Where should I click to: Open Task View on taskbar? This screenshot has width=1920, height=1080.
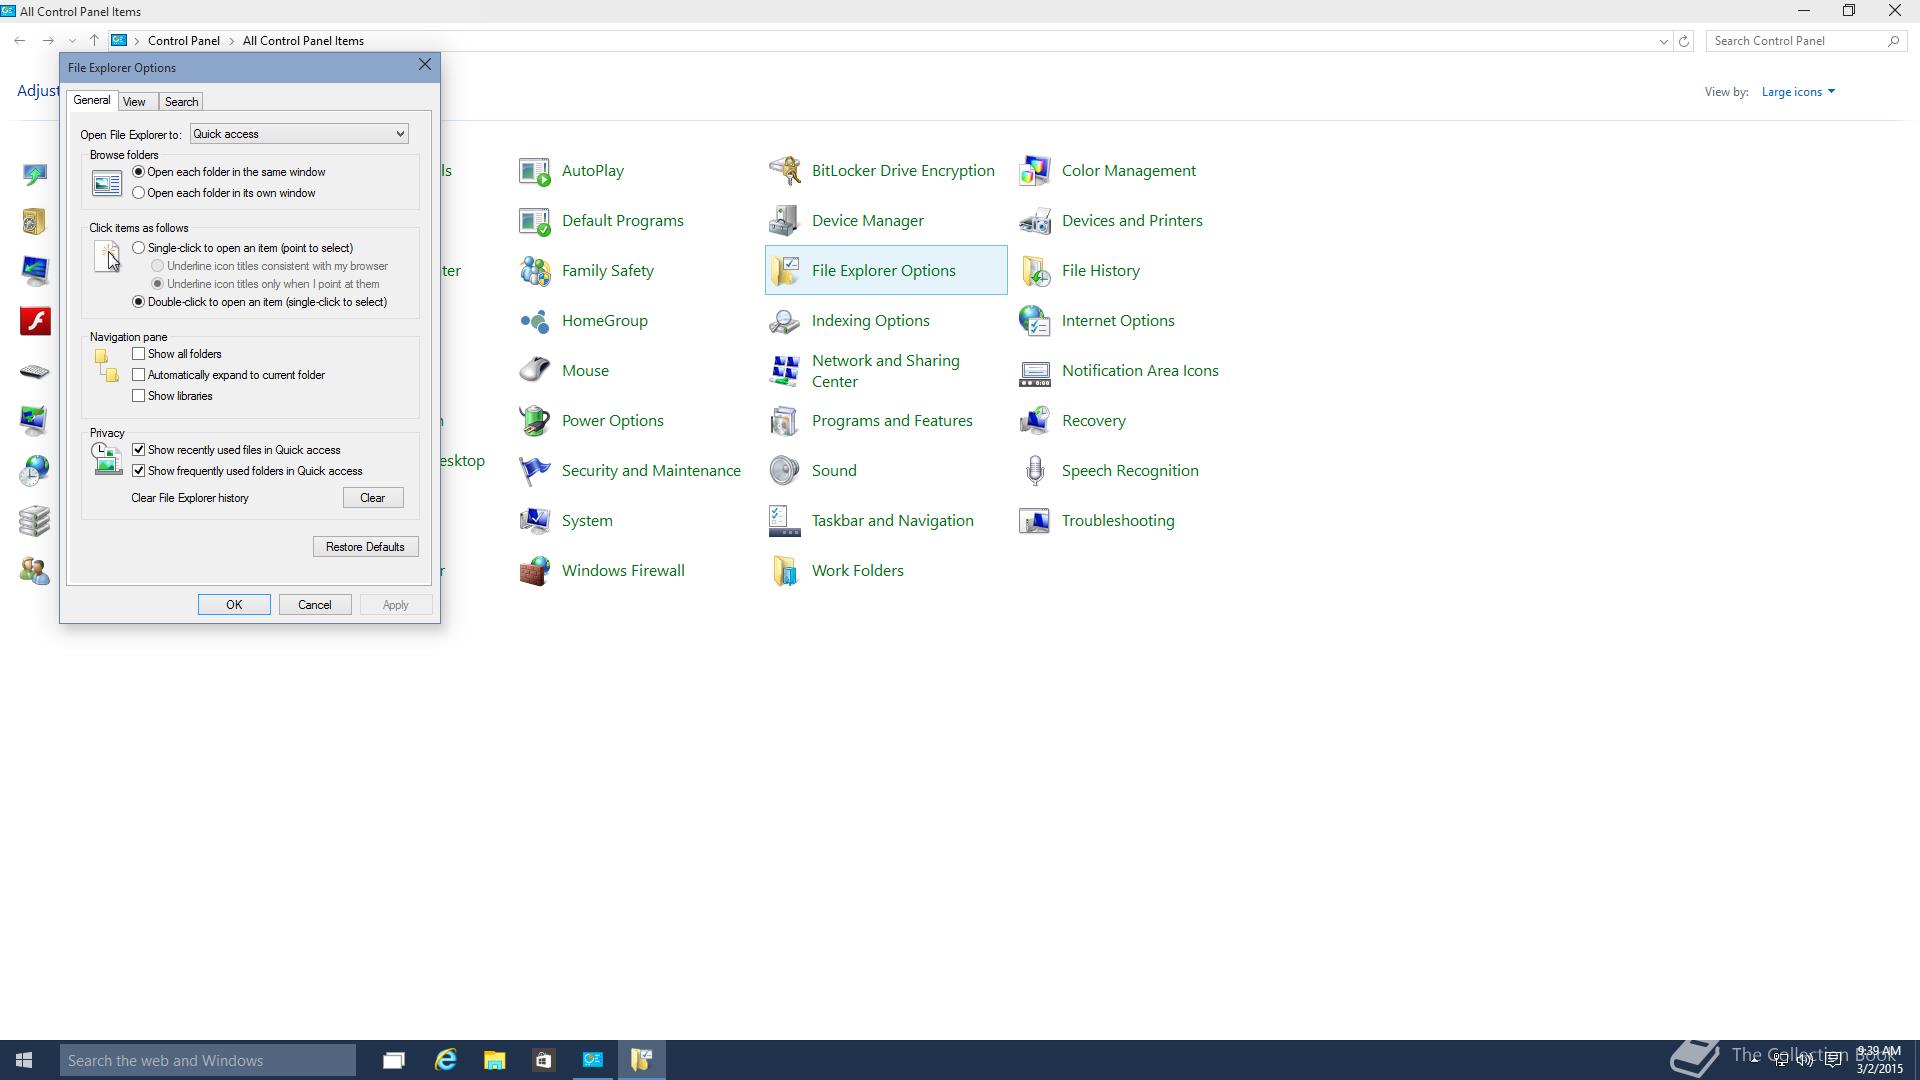click(394, 1060)
